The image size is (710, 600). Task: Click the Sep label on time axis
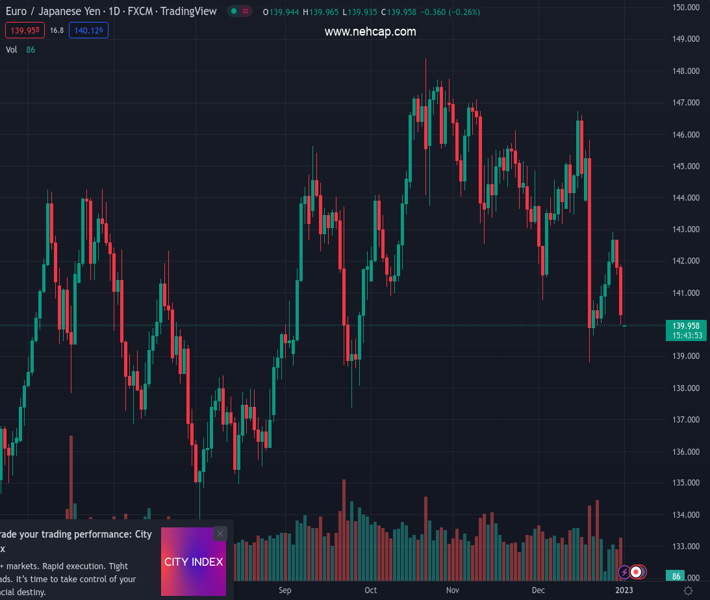pyautogui.click(x=285, y=591)
